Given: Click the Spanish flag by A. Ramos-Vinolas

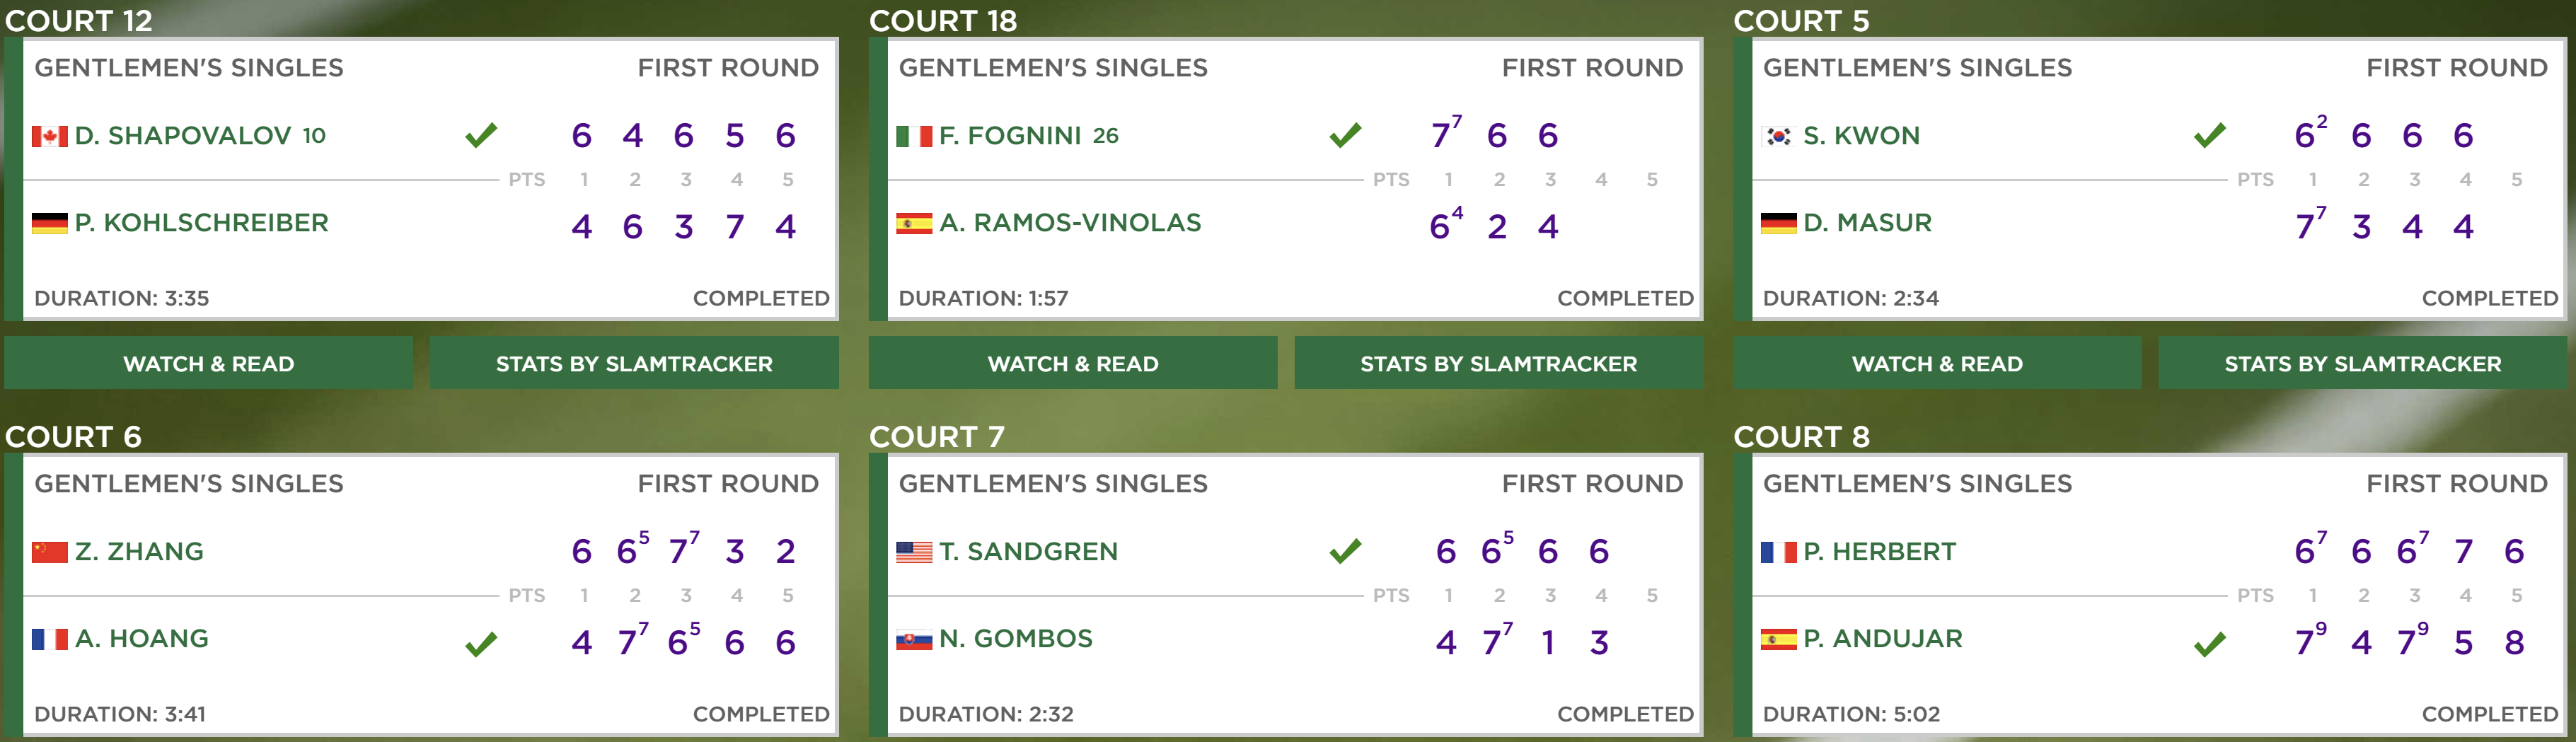Looking at the screenshot, I should click(913, 223).
